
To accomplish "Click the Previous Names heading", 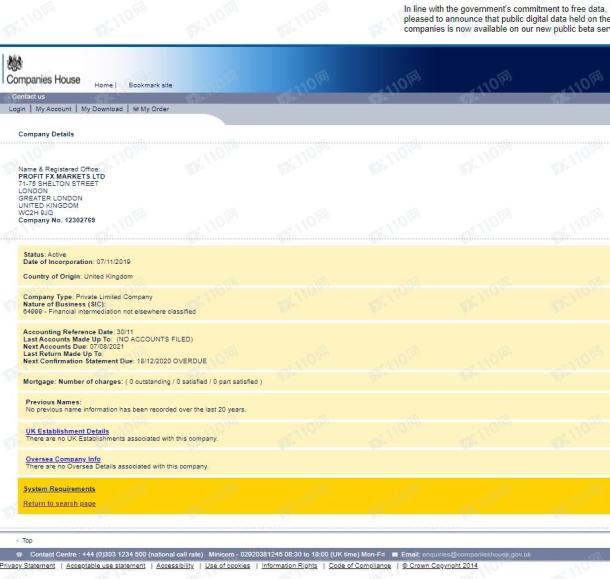I will click(54, 402).
